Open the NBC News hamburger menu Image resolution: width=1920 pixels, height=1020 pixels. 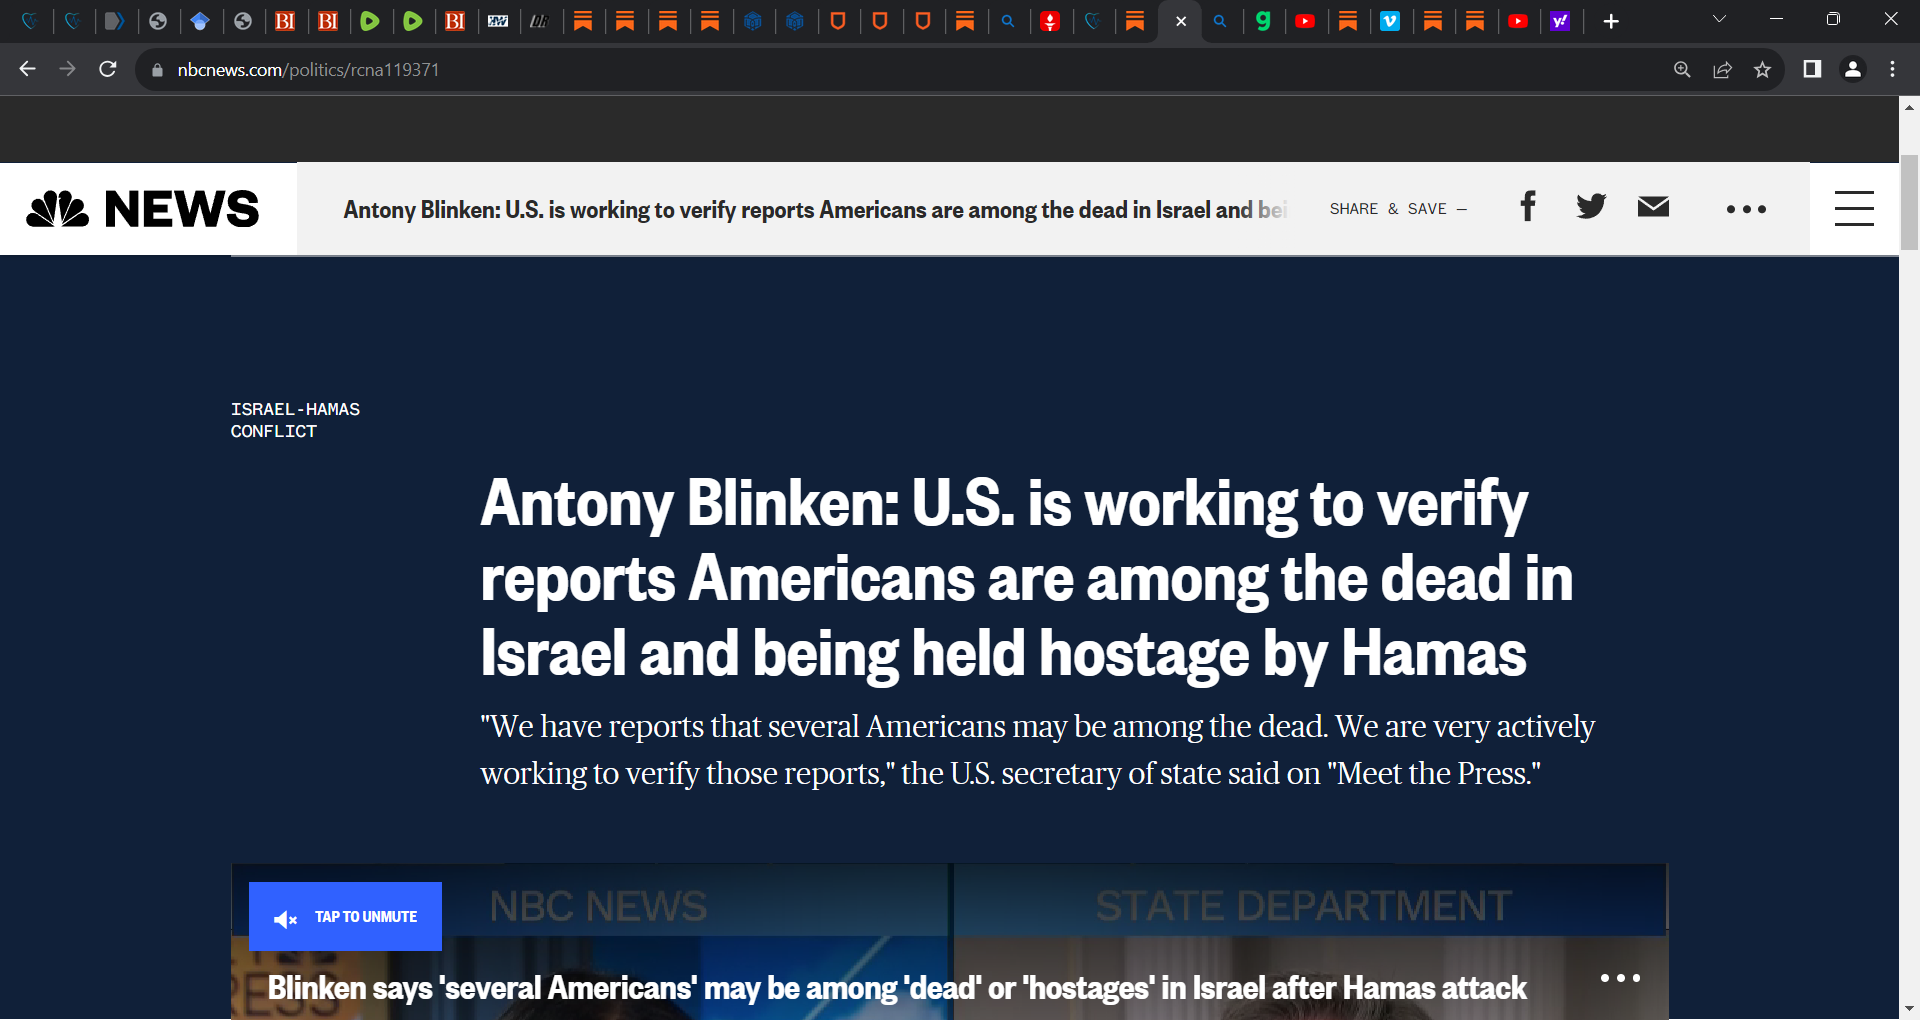point(1854,208)
